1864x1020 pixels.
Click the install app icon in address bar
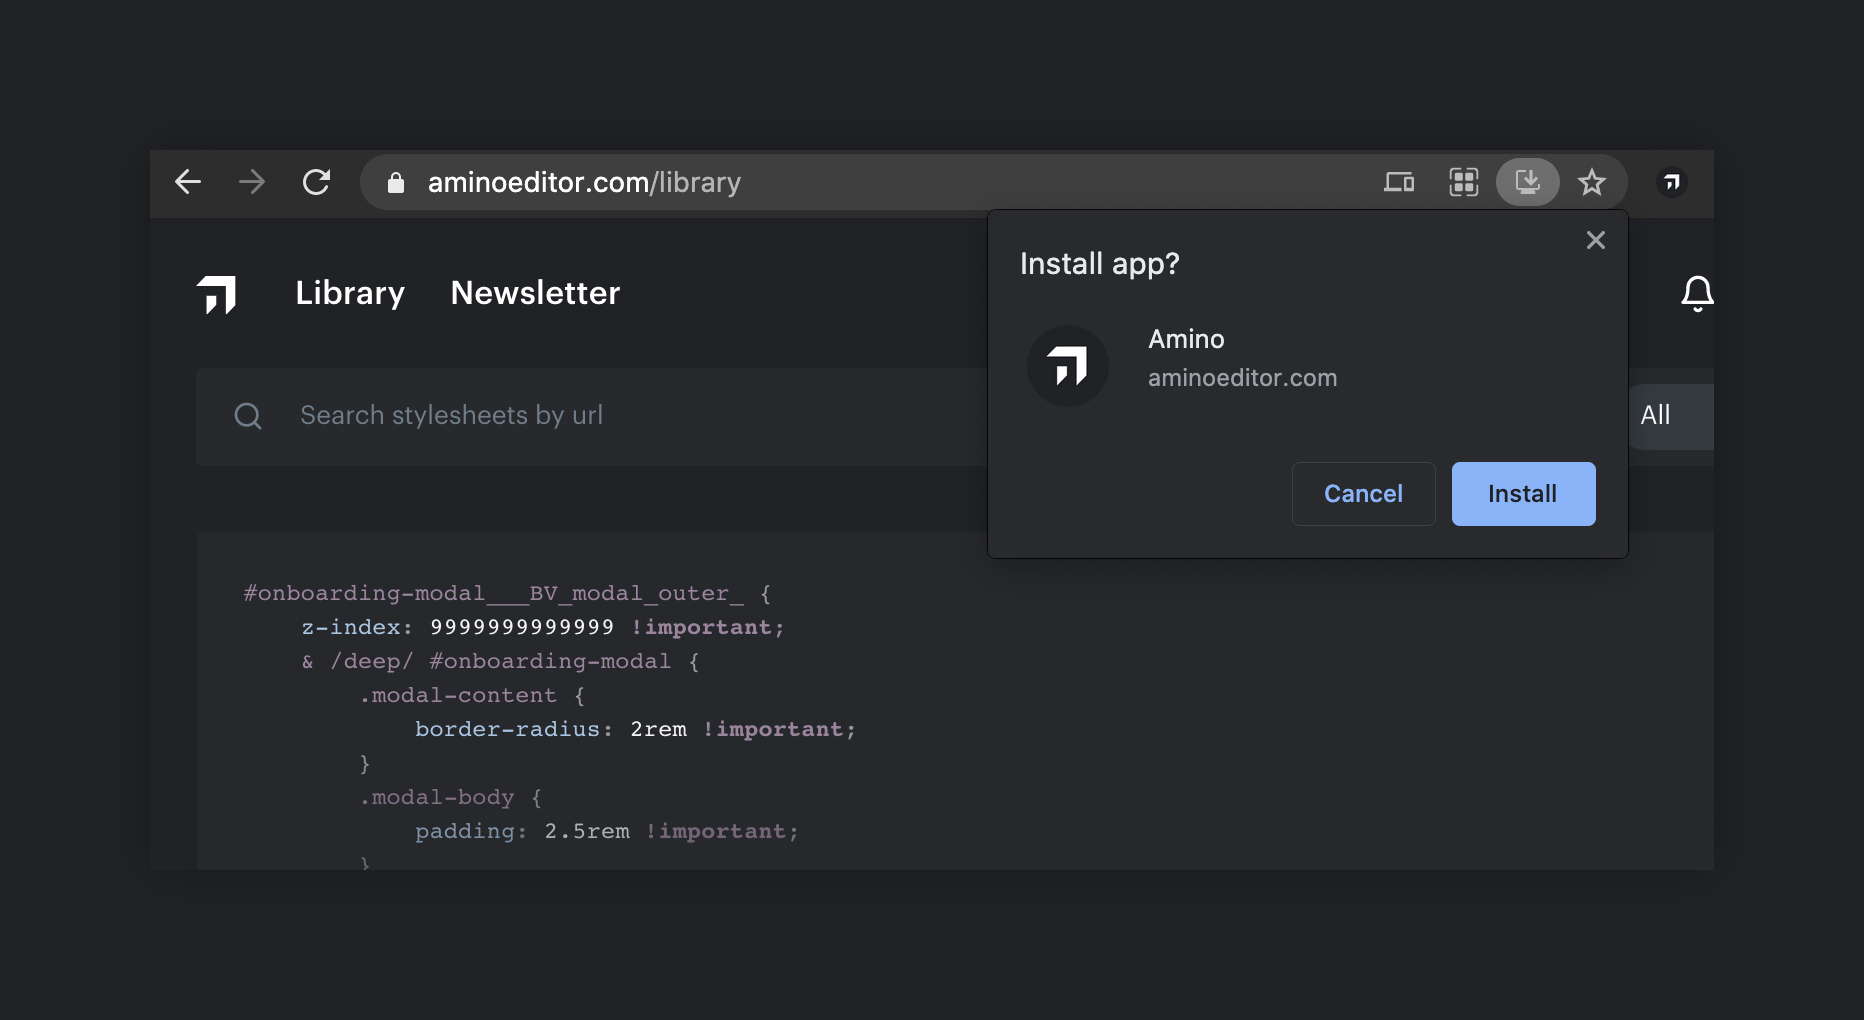click(x=1527, y=182)
